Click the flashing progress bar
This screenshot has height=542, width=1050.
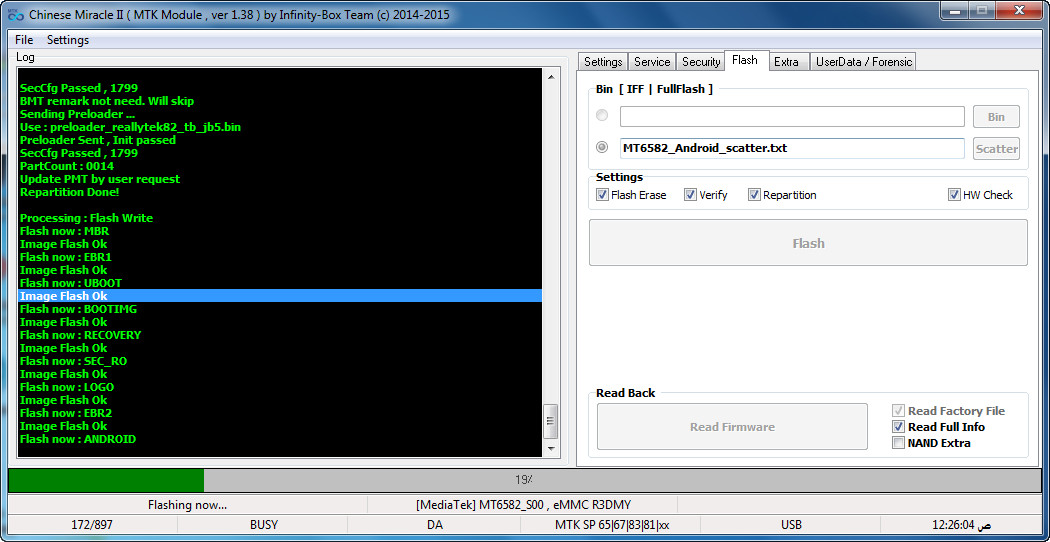pyautogui.click(x=524, y=480)
